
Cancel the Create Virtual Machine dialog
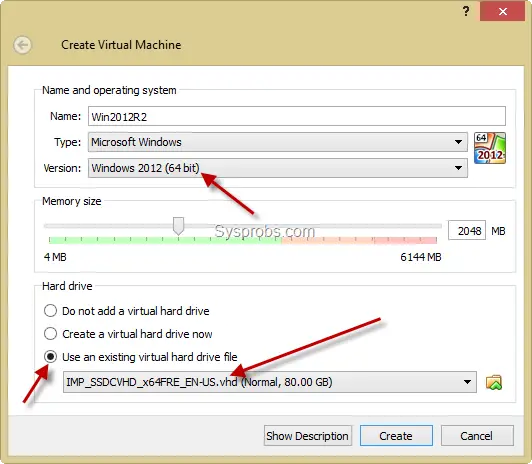(477, 436)
